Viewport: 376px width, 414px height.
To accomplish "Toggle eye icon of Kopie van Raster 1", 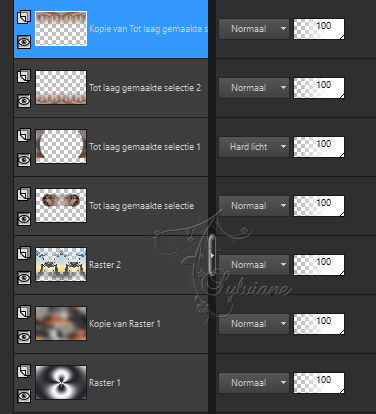I will (24, 337).
